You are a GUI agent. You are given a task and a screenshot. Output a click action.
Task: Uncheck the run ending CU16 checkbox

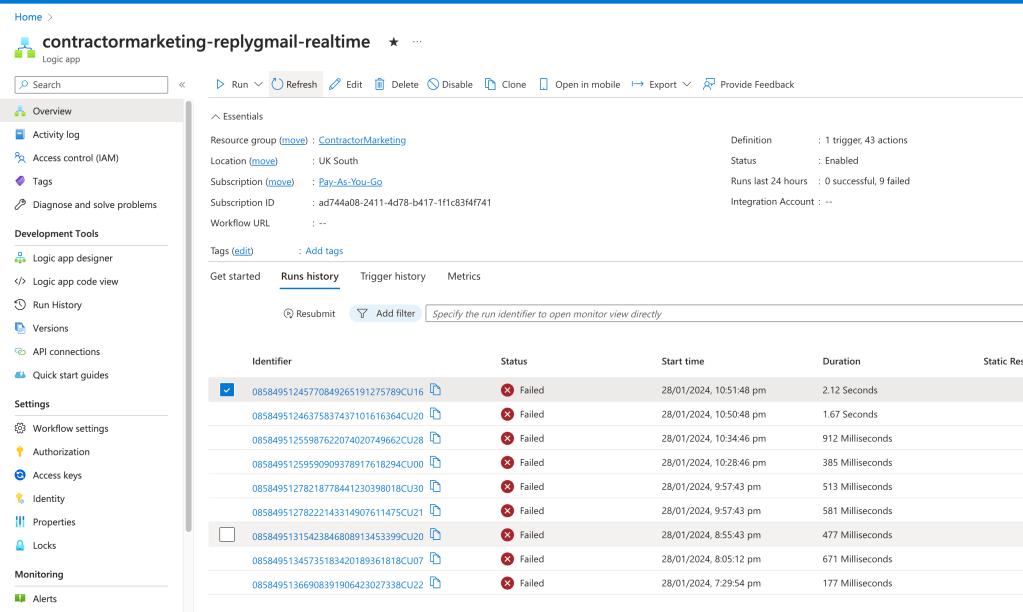click(x=226, y=390)
